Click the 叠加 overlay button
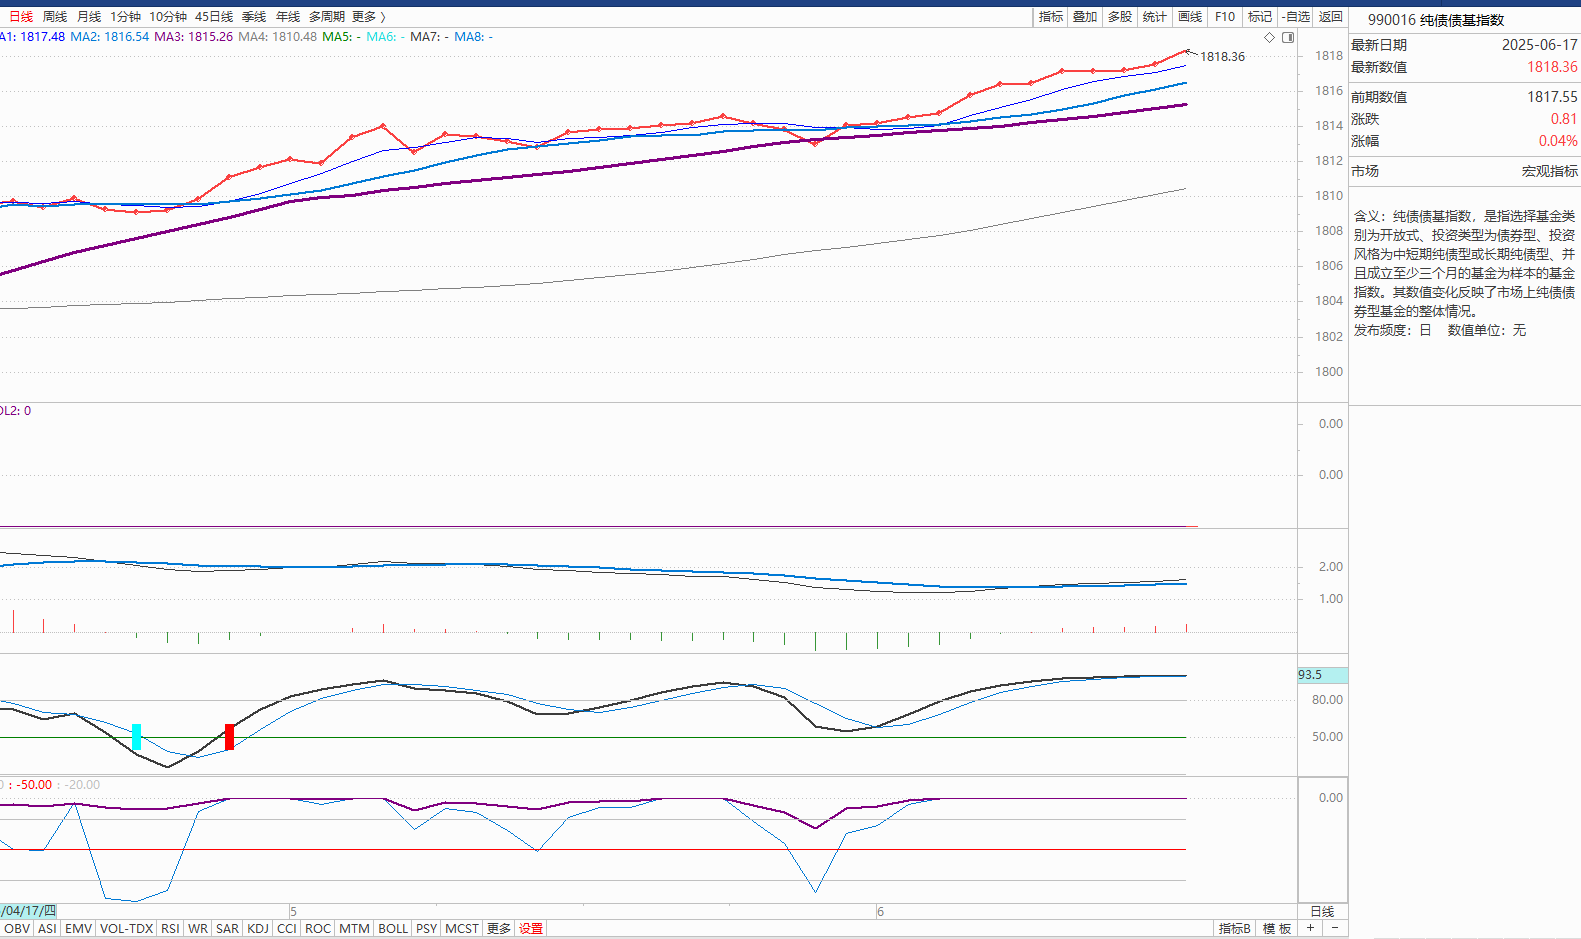 click(1085, 17)
